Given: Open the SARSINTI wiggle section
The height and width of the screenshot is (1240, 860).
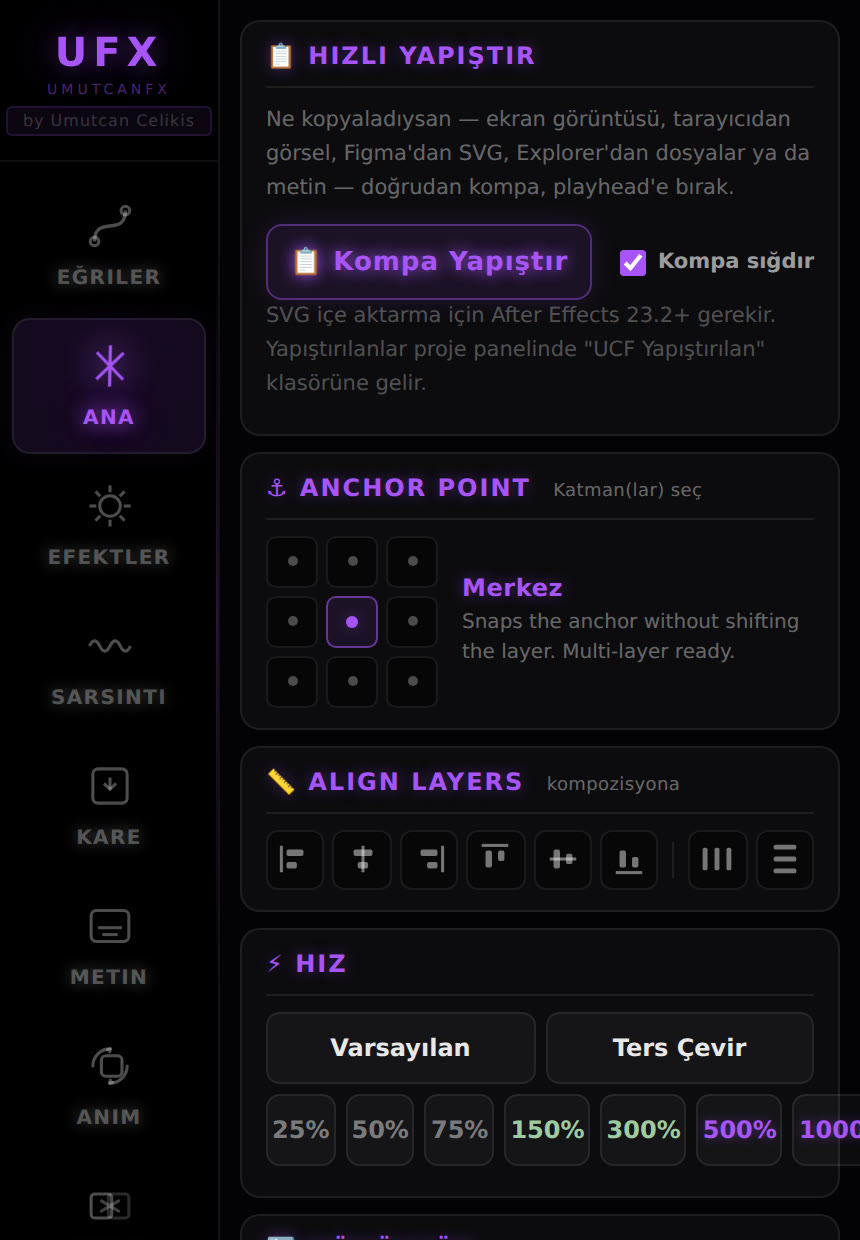Looking at the screenshot, I should coord(109,666).
